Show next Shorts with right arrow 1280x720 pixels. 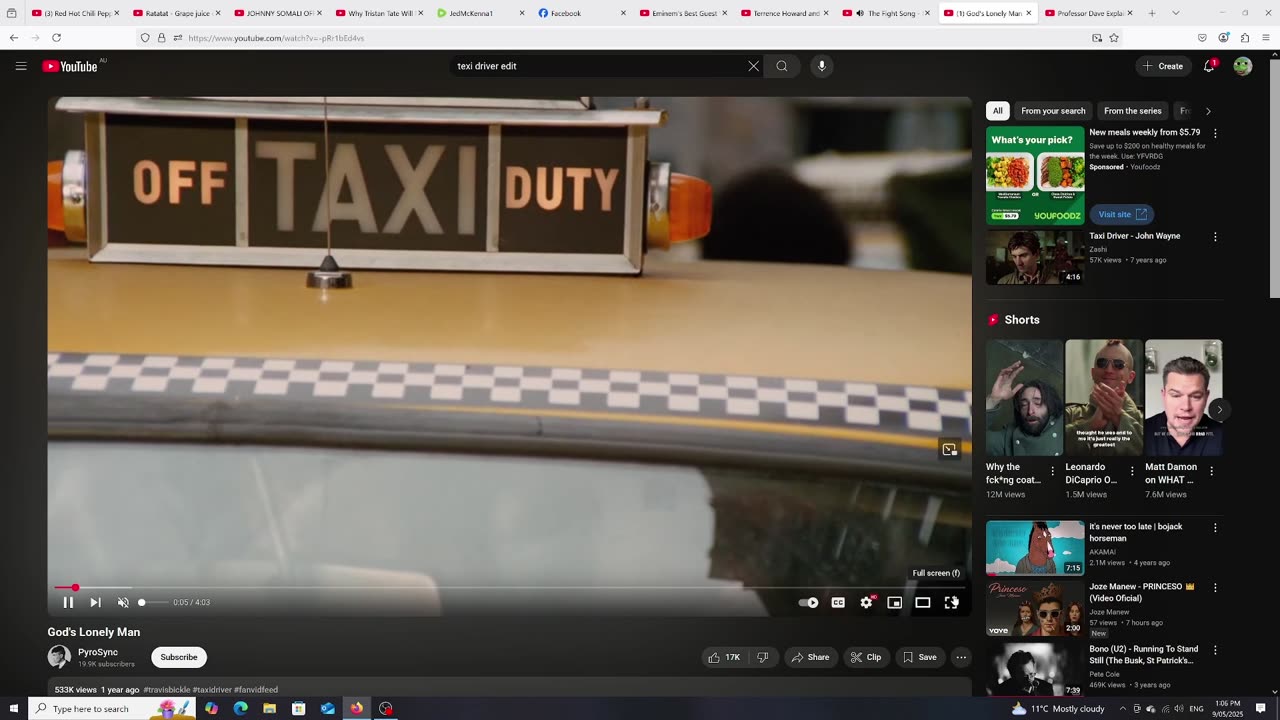pos(1219,410)
